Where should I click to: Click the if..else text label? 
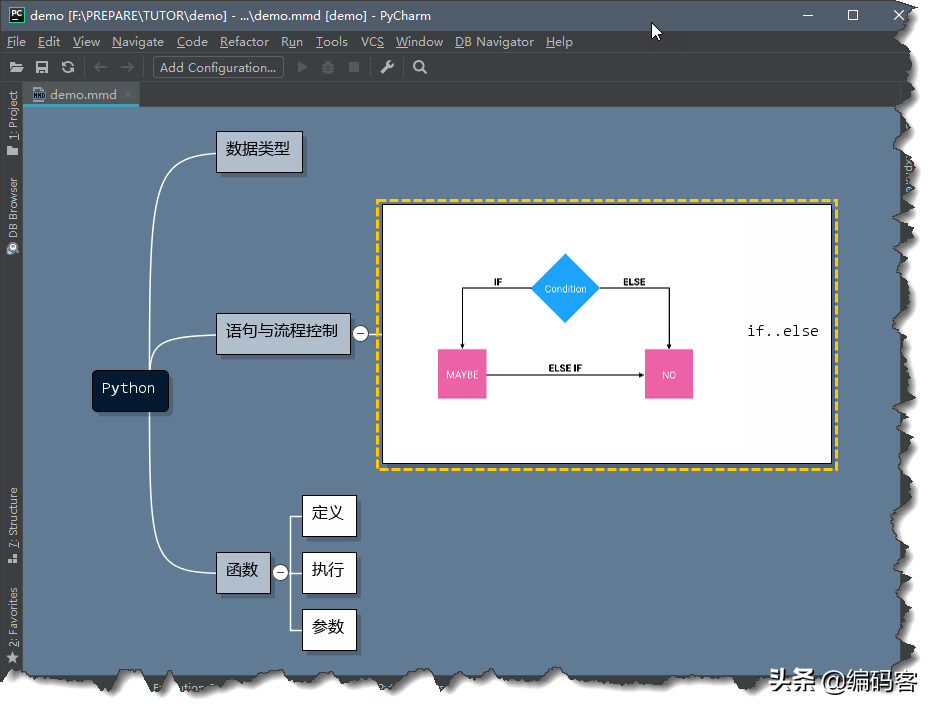point(782,331)
